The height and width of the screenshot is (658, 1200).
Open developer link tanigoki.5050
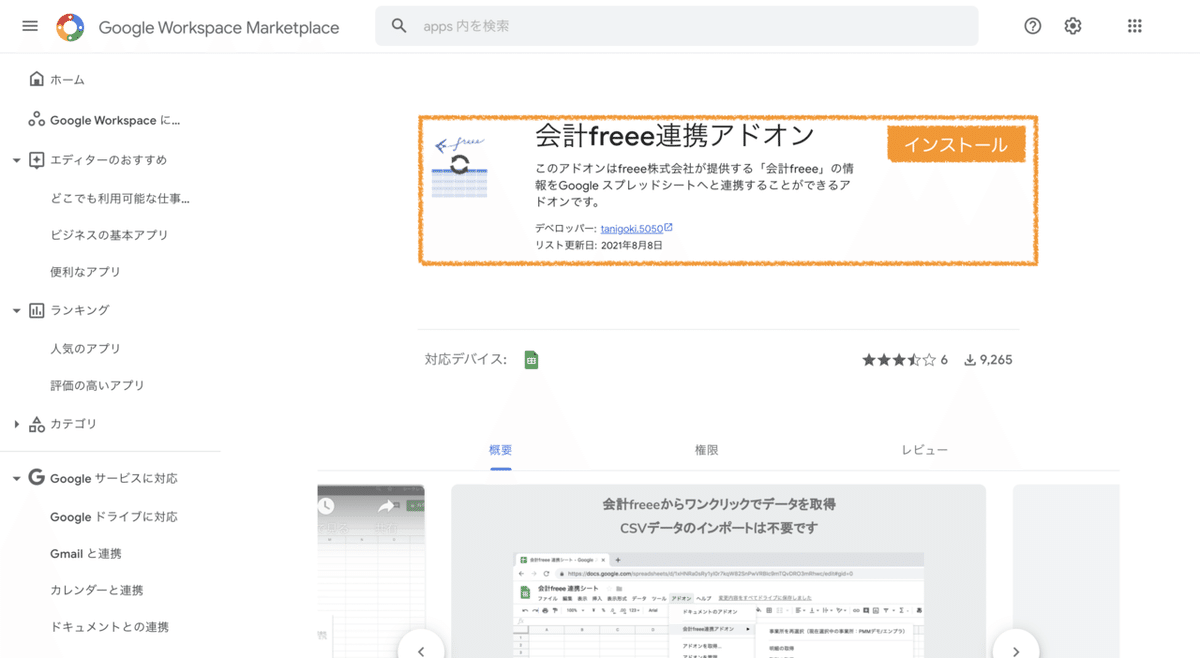pos(632,229)
